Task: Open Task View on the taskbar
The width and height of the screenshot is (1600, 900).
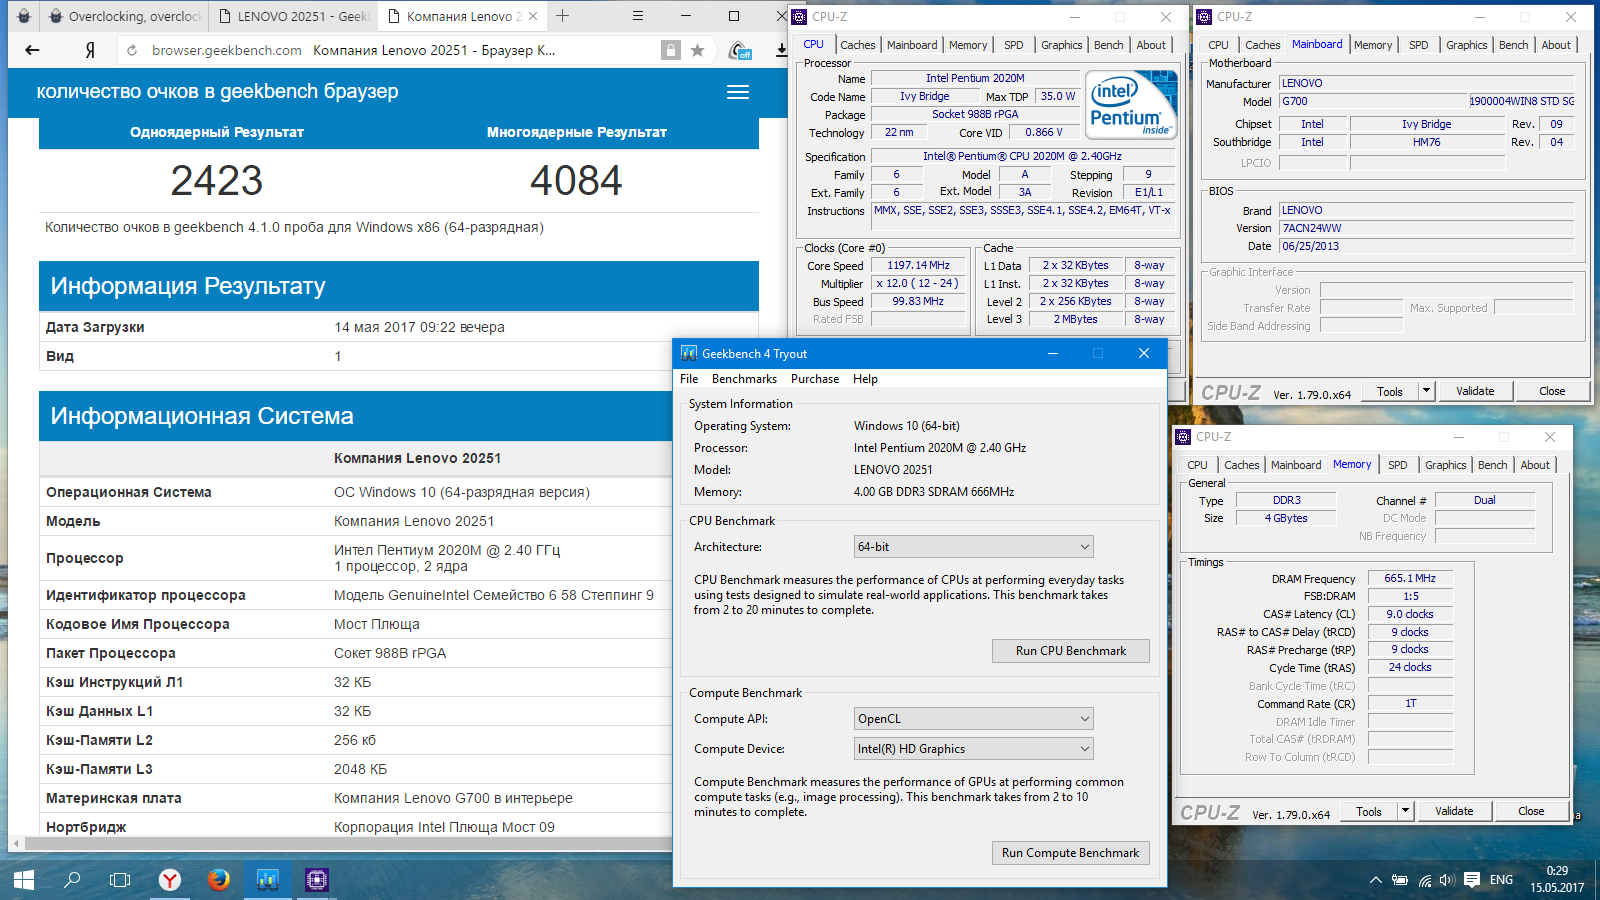Action: coord(120,880)
